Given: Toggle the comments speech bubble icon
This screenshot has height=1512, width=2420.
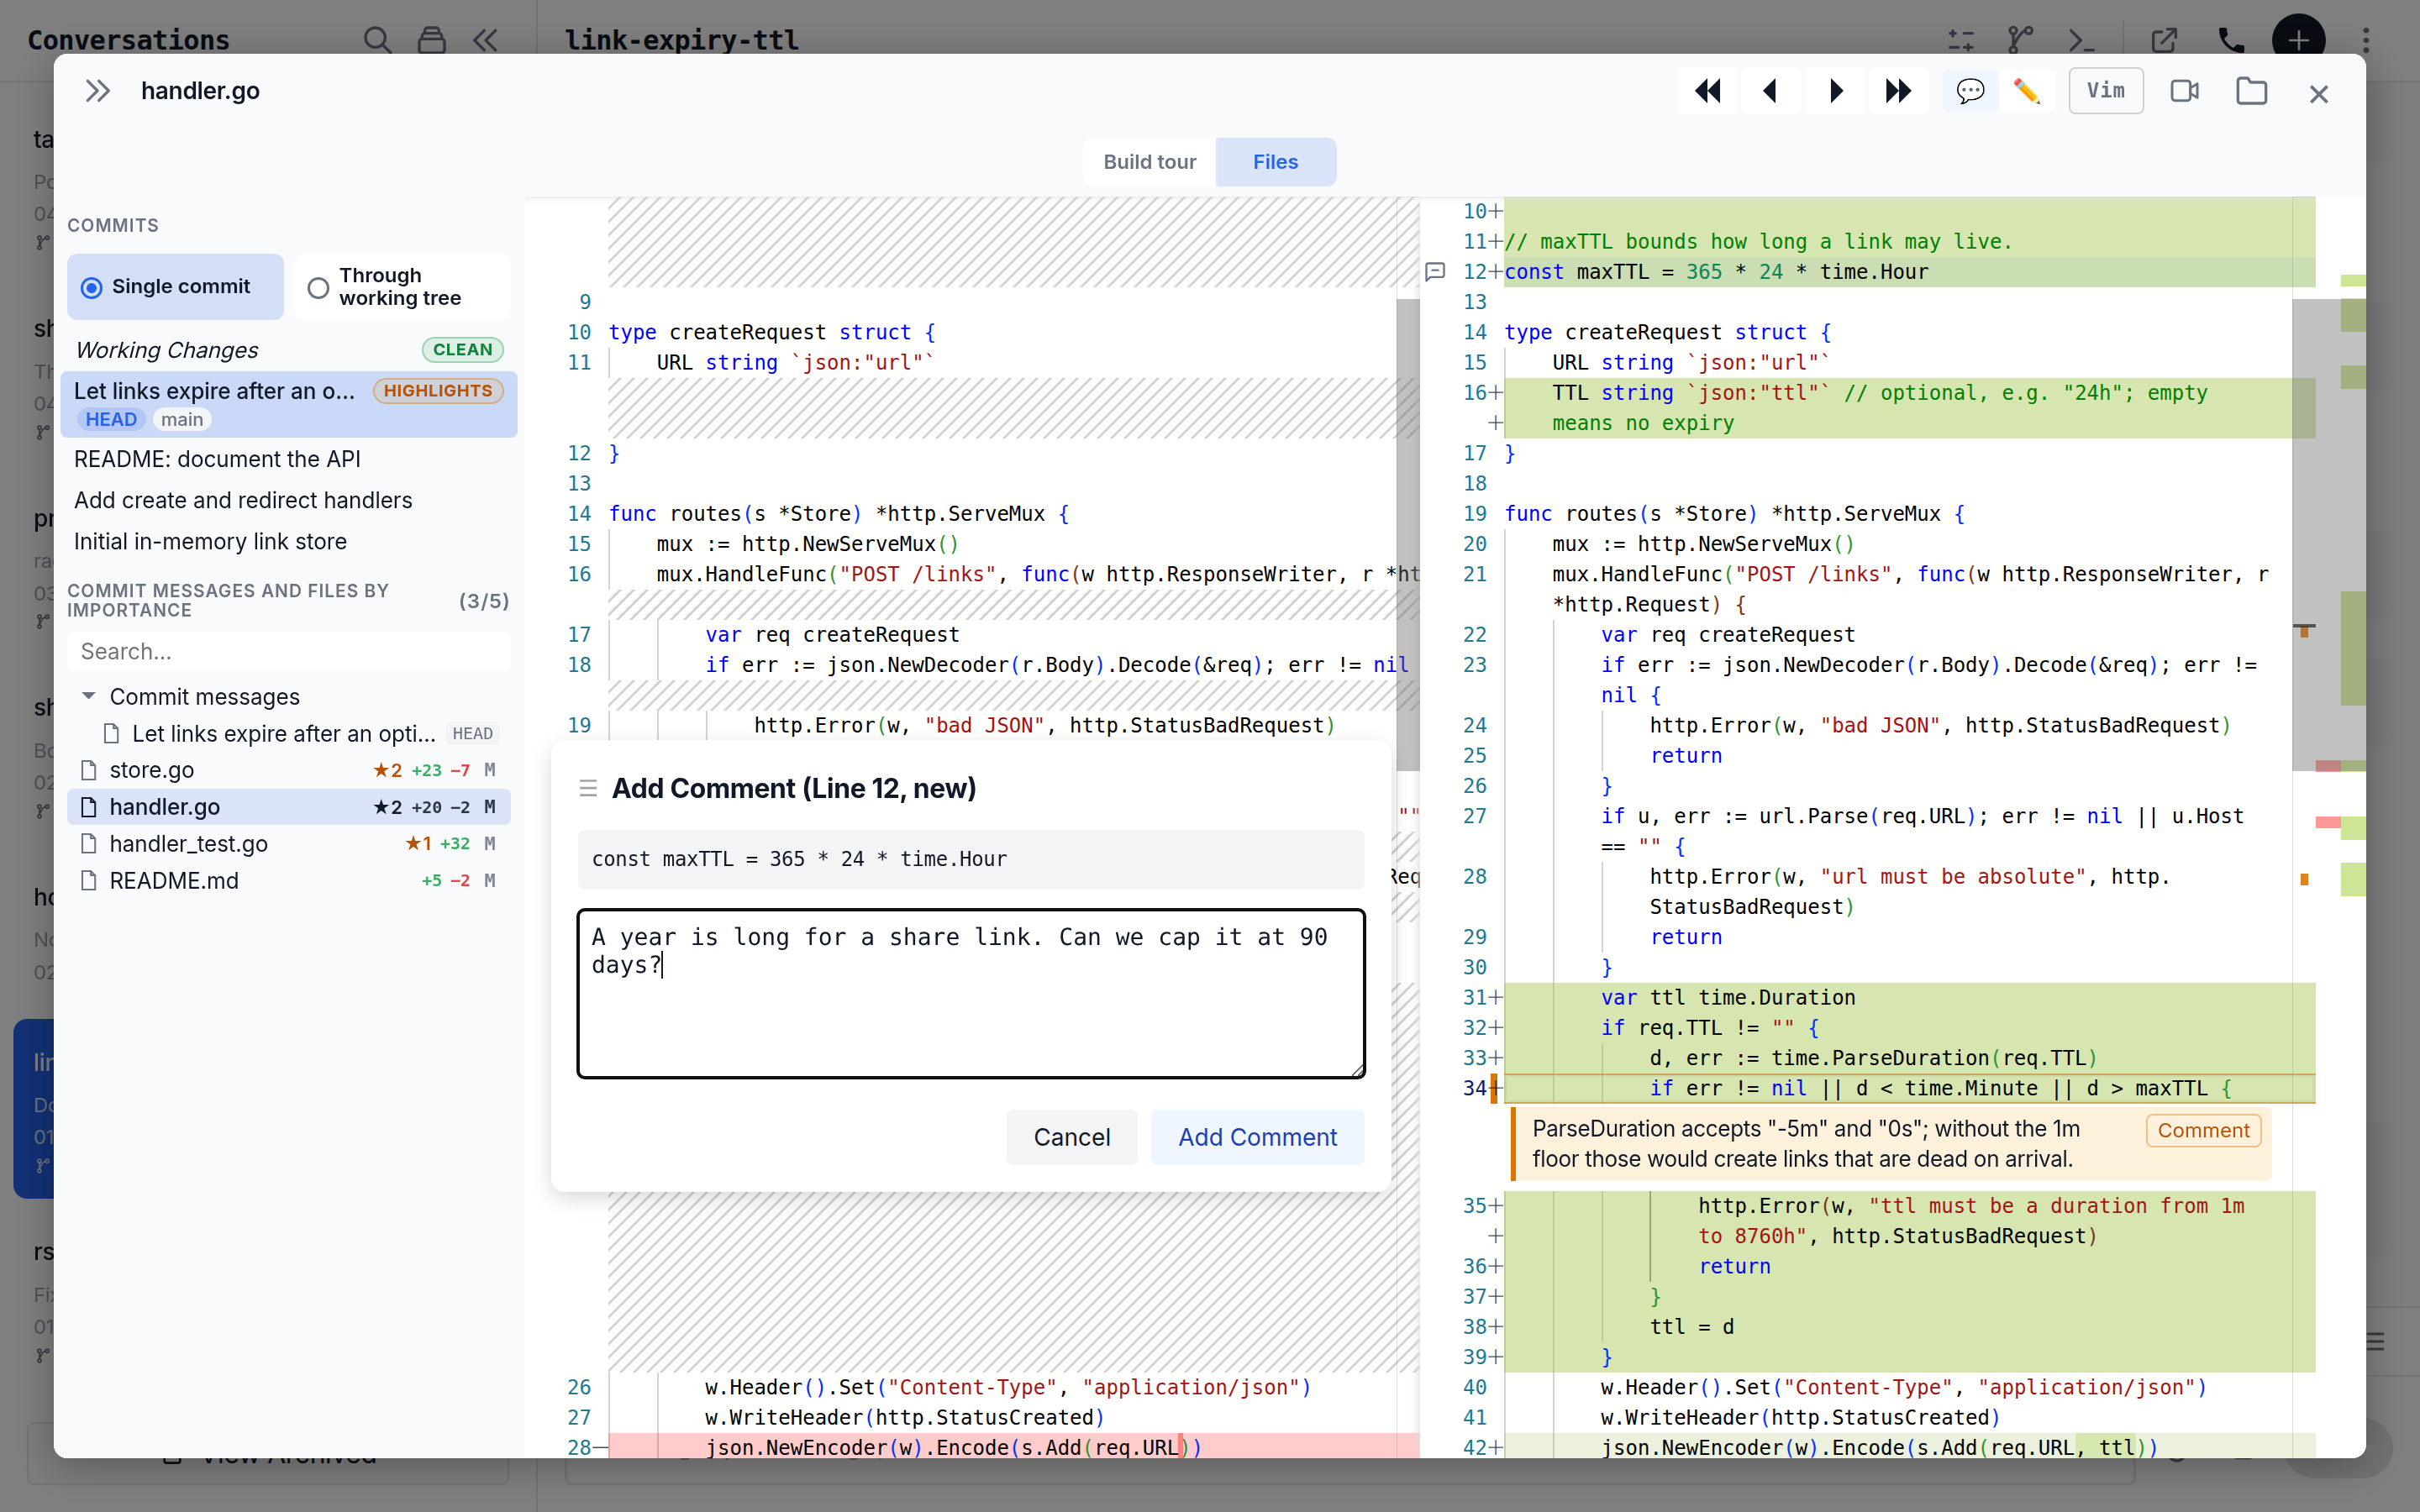Looking at the screenshot, I should click(x=1969, y=91).
